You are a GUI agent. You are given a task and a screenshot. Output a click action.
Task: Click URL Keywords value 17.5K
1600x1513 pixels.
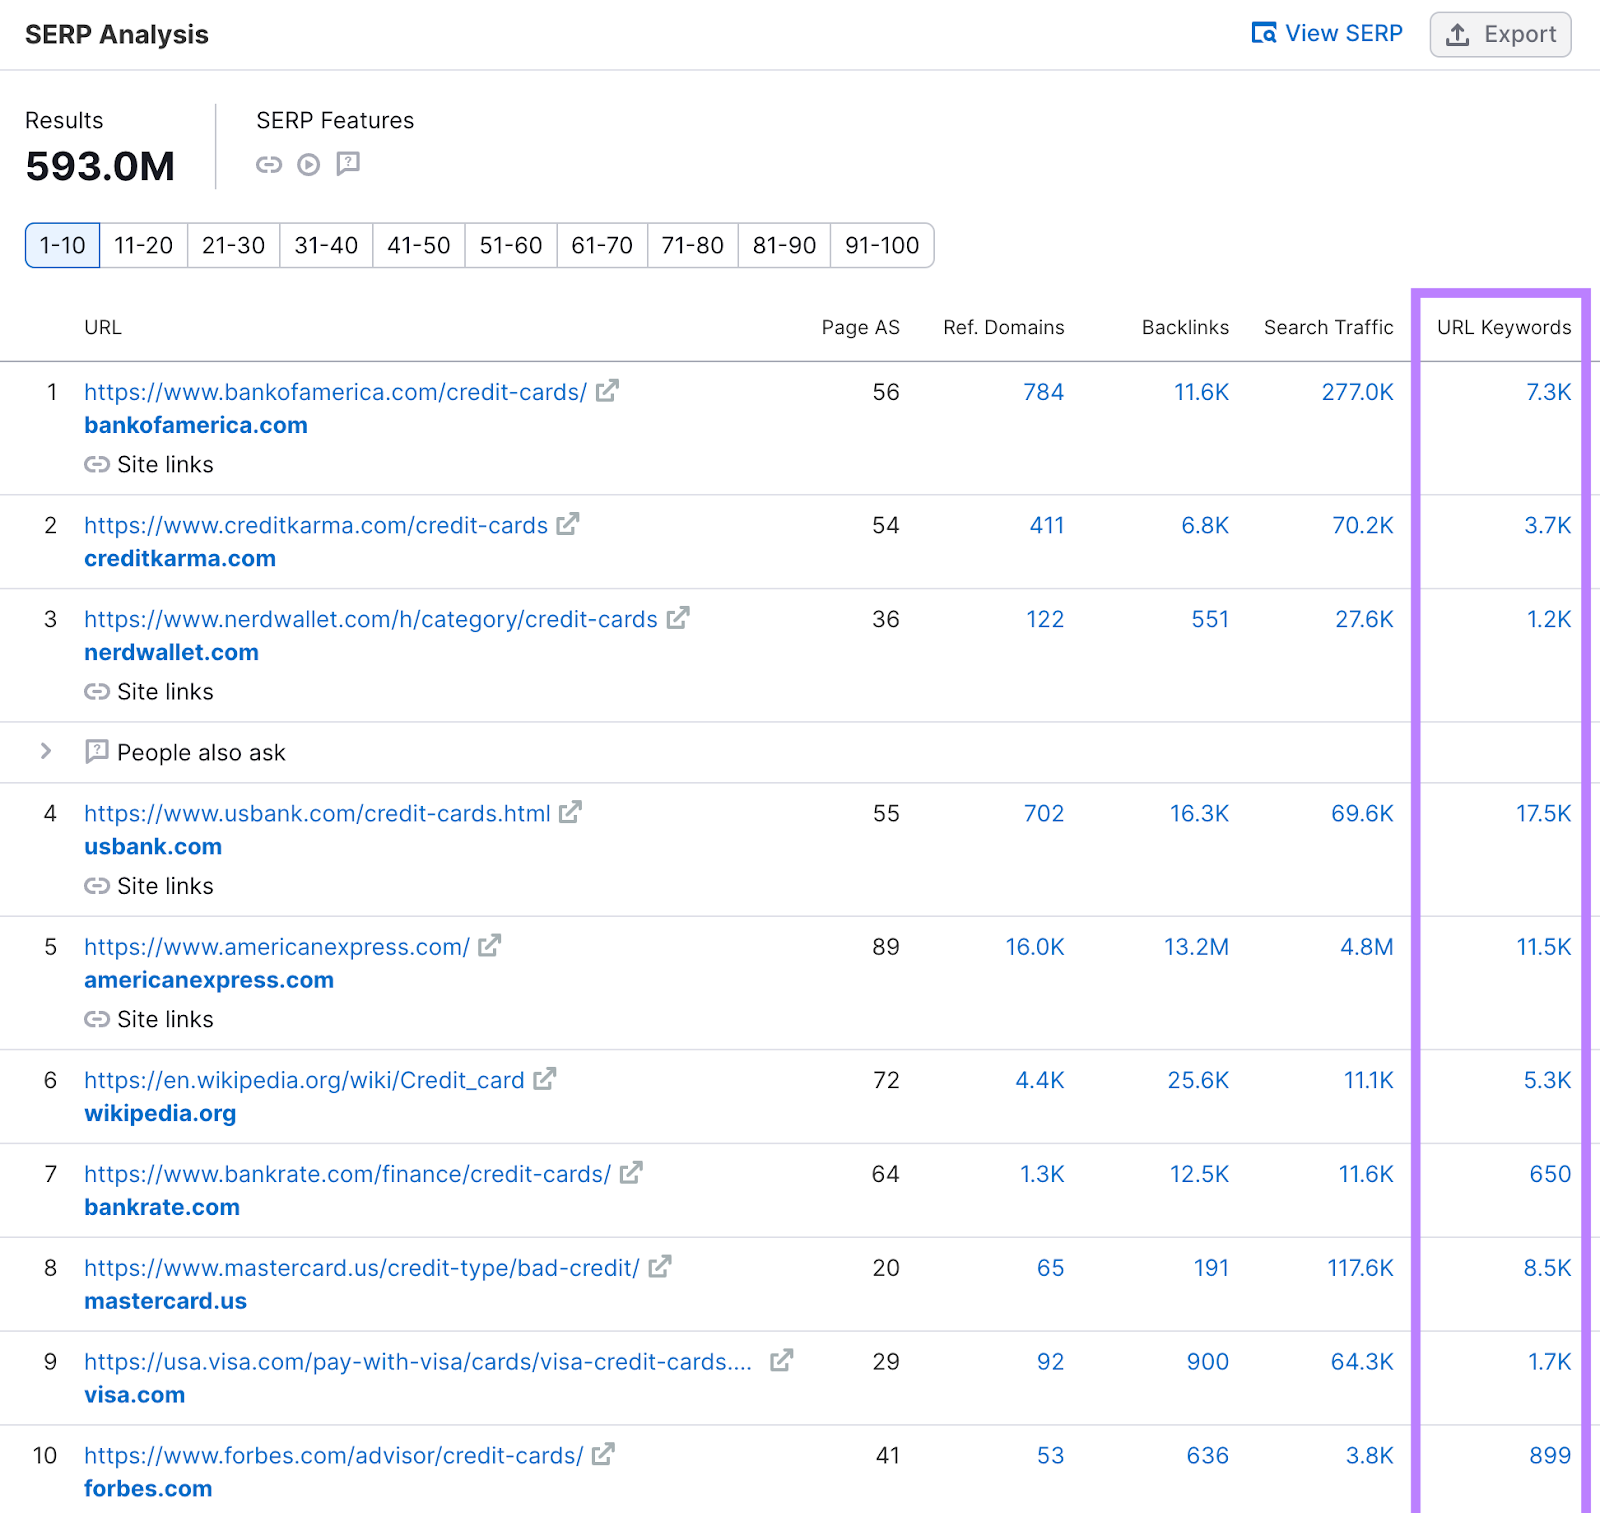(x=1543, y=813)
